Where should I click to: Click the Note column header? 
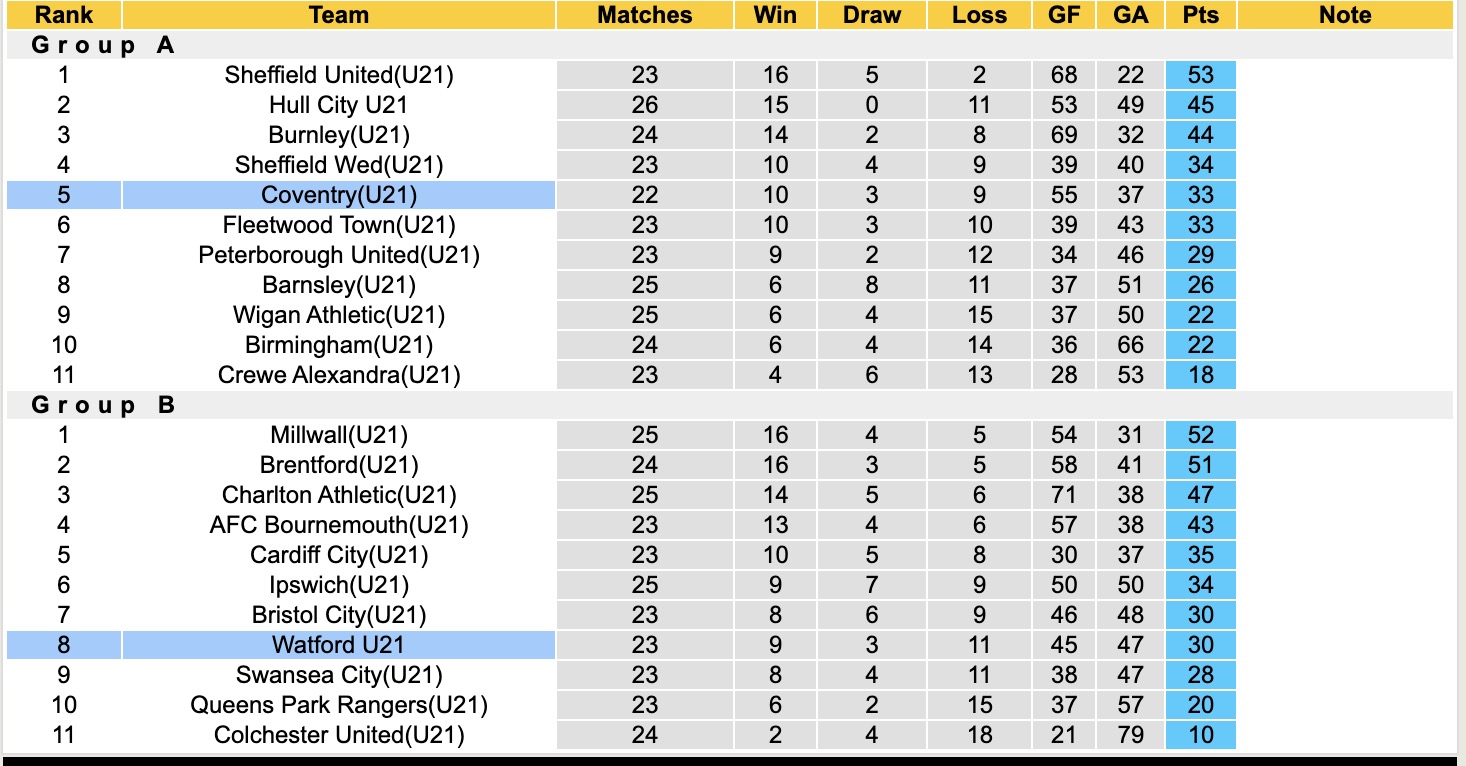(x=1345, y=15)
